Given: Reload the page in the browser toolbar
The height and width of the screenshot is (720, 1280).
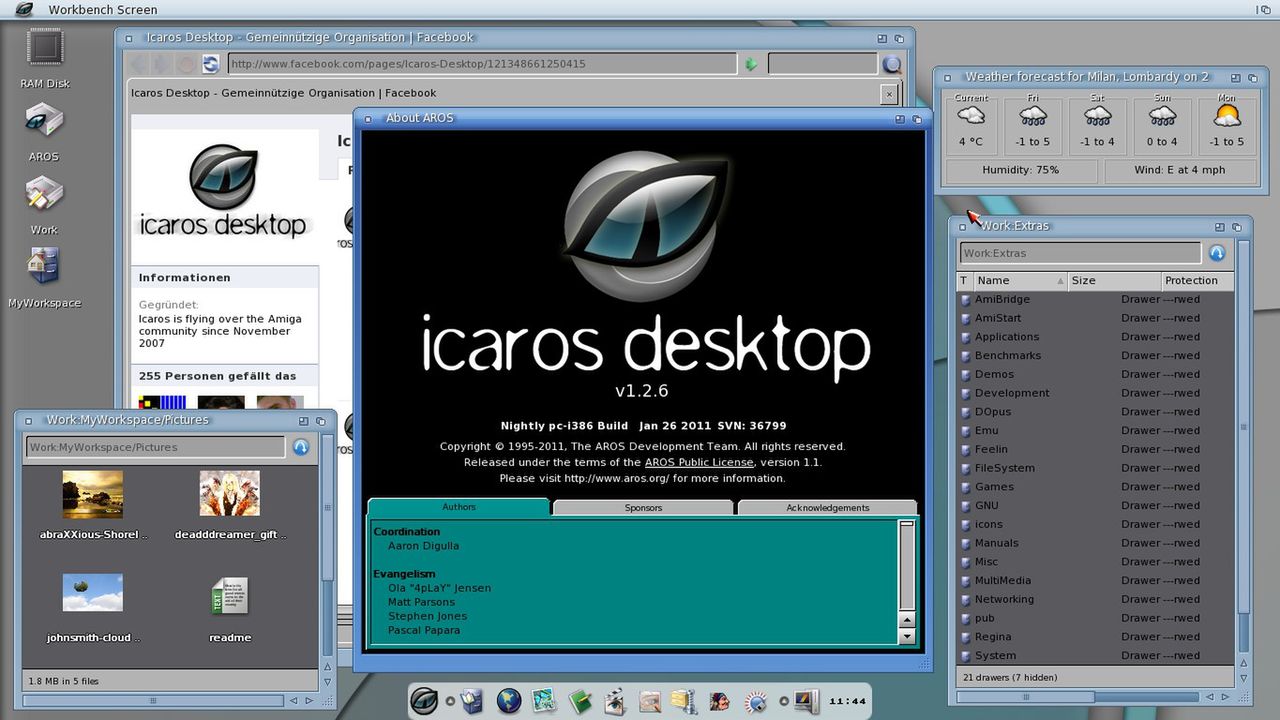Looking at the screenshot, I should [210, 64].
